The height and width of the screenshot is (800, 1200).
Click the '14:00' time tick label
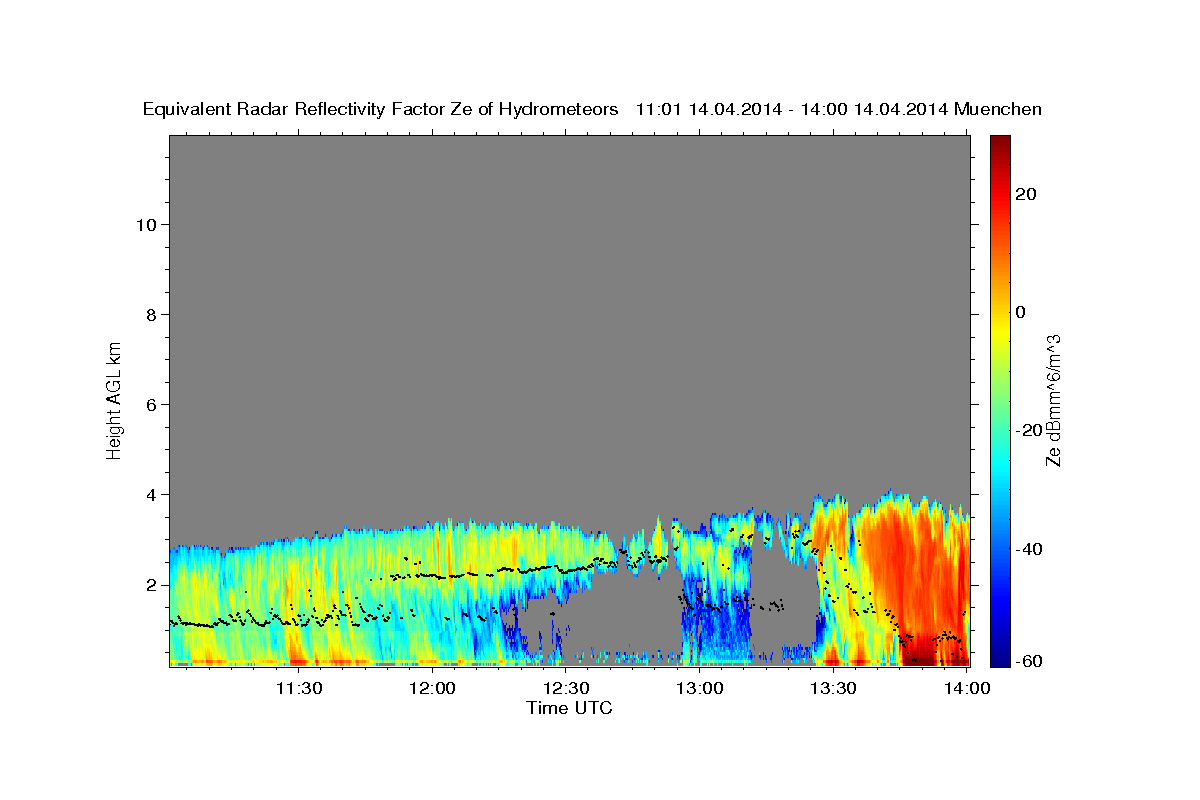pos(967,688)
